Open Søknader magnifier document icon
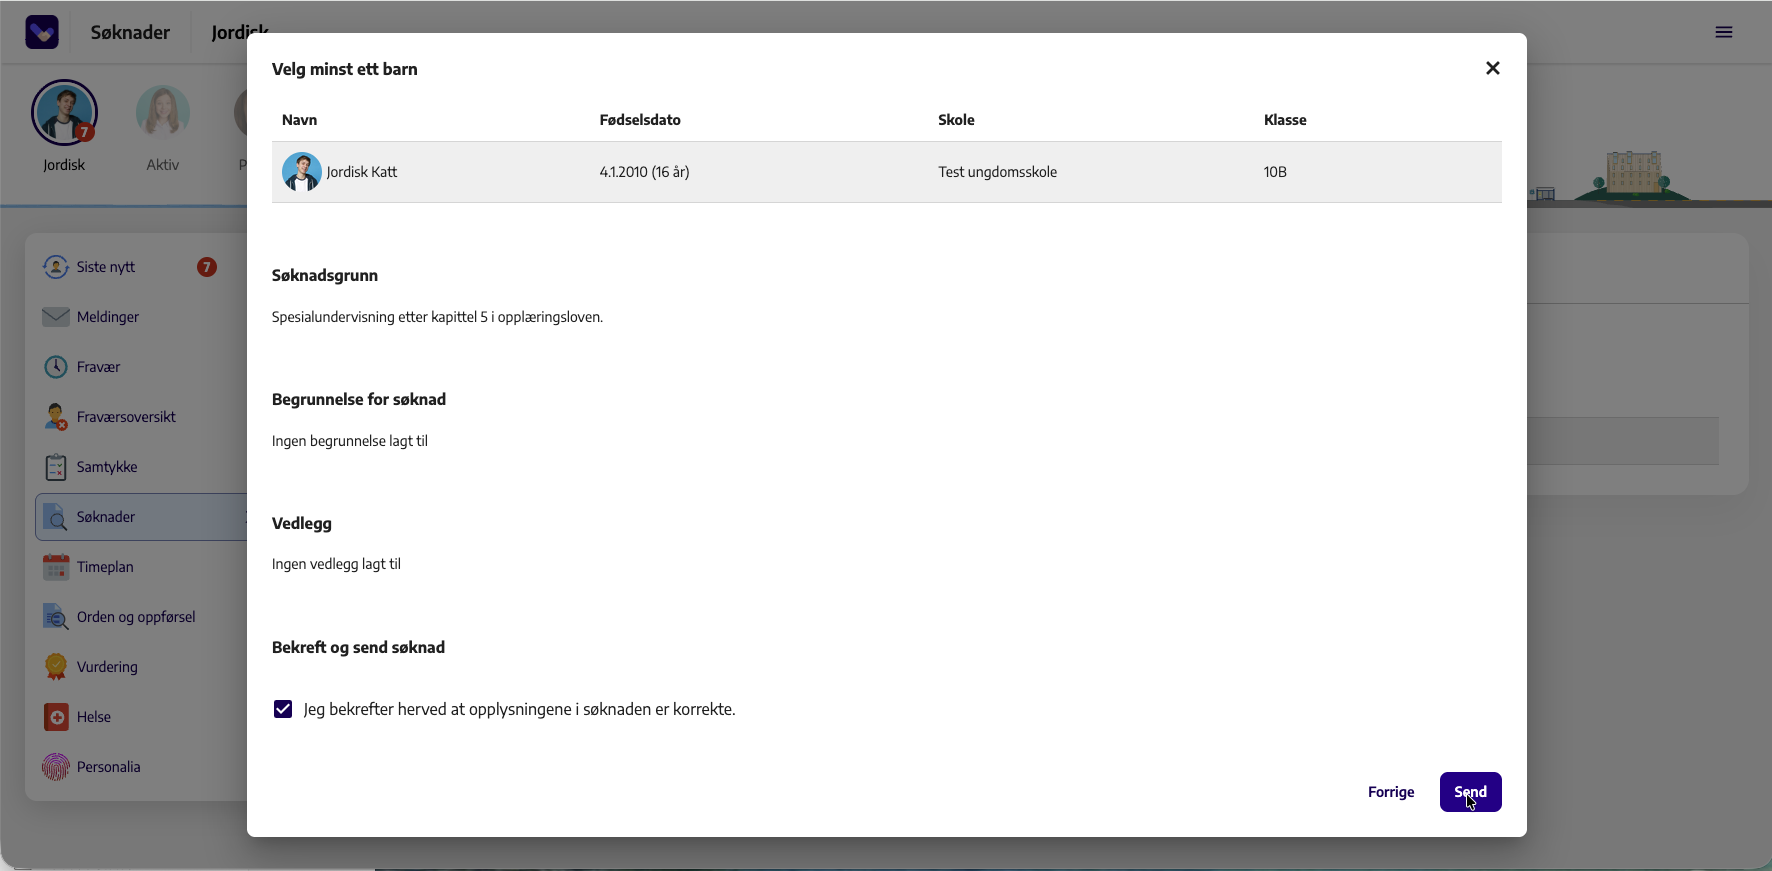 click(x=56, y=517)
